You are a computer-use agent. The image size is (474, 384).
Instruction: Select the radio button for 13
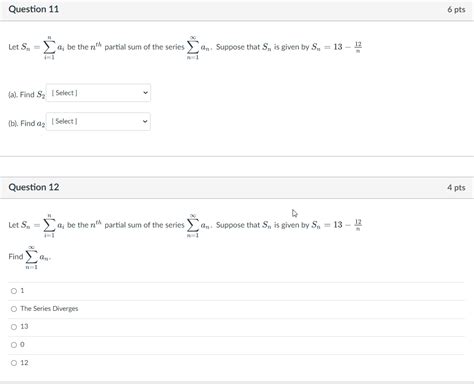[14, 327]
